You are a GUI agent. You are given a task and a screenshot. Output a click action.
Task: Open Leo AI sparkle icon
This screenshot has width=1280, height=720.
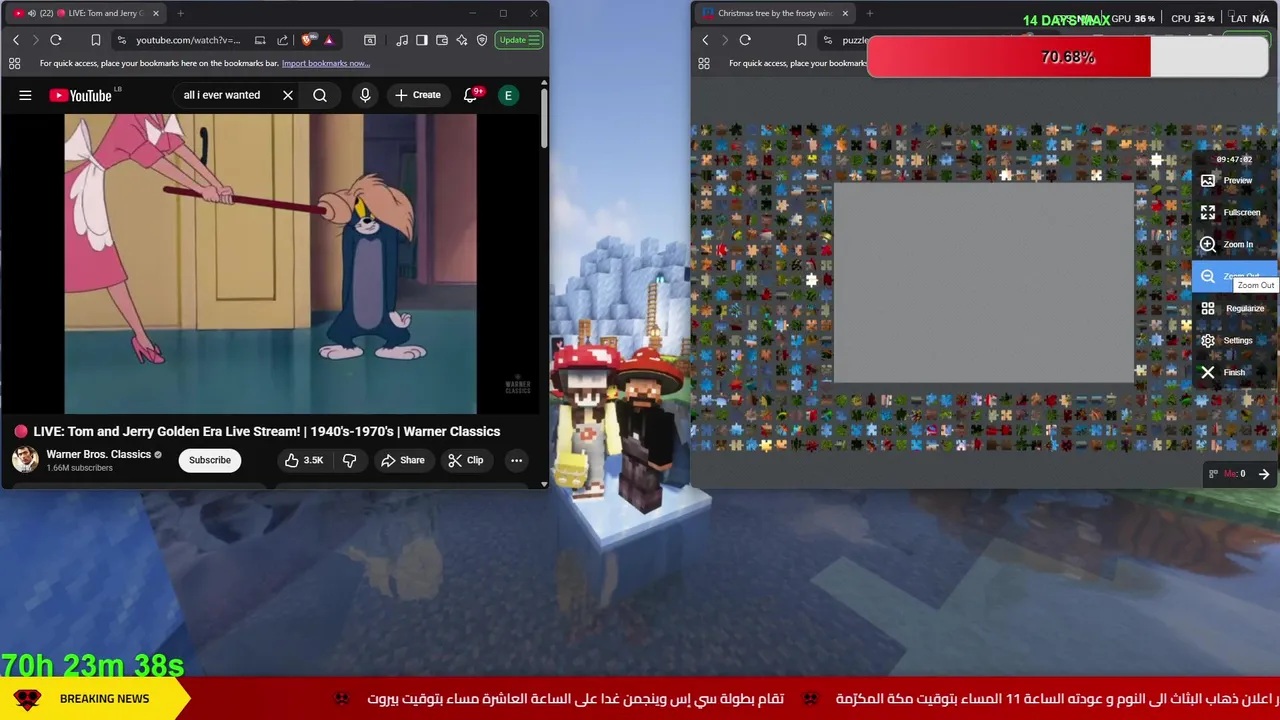[462, 40]
